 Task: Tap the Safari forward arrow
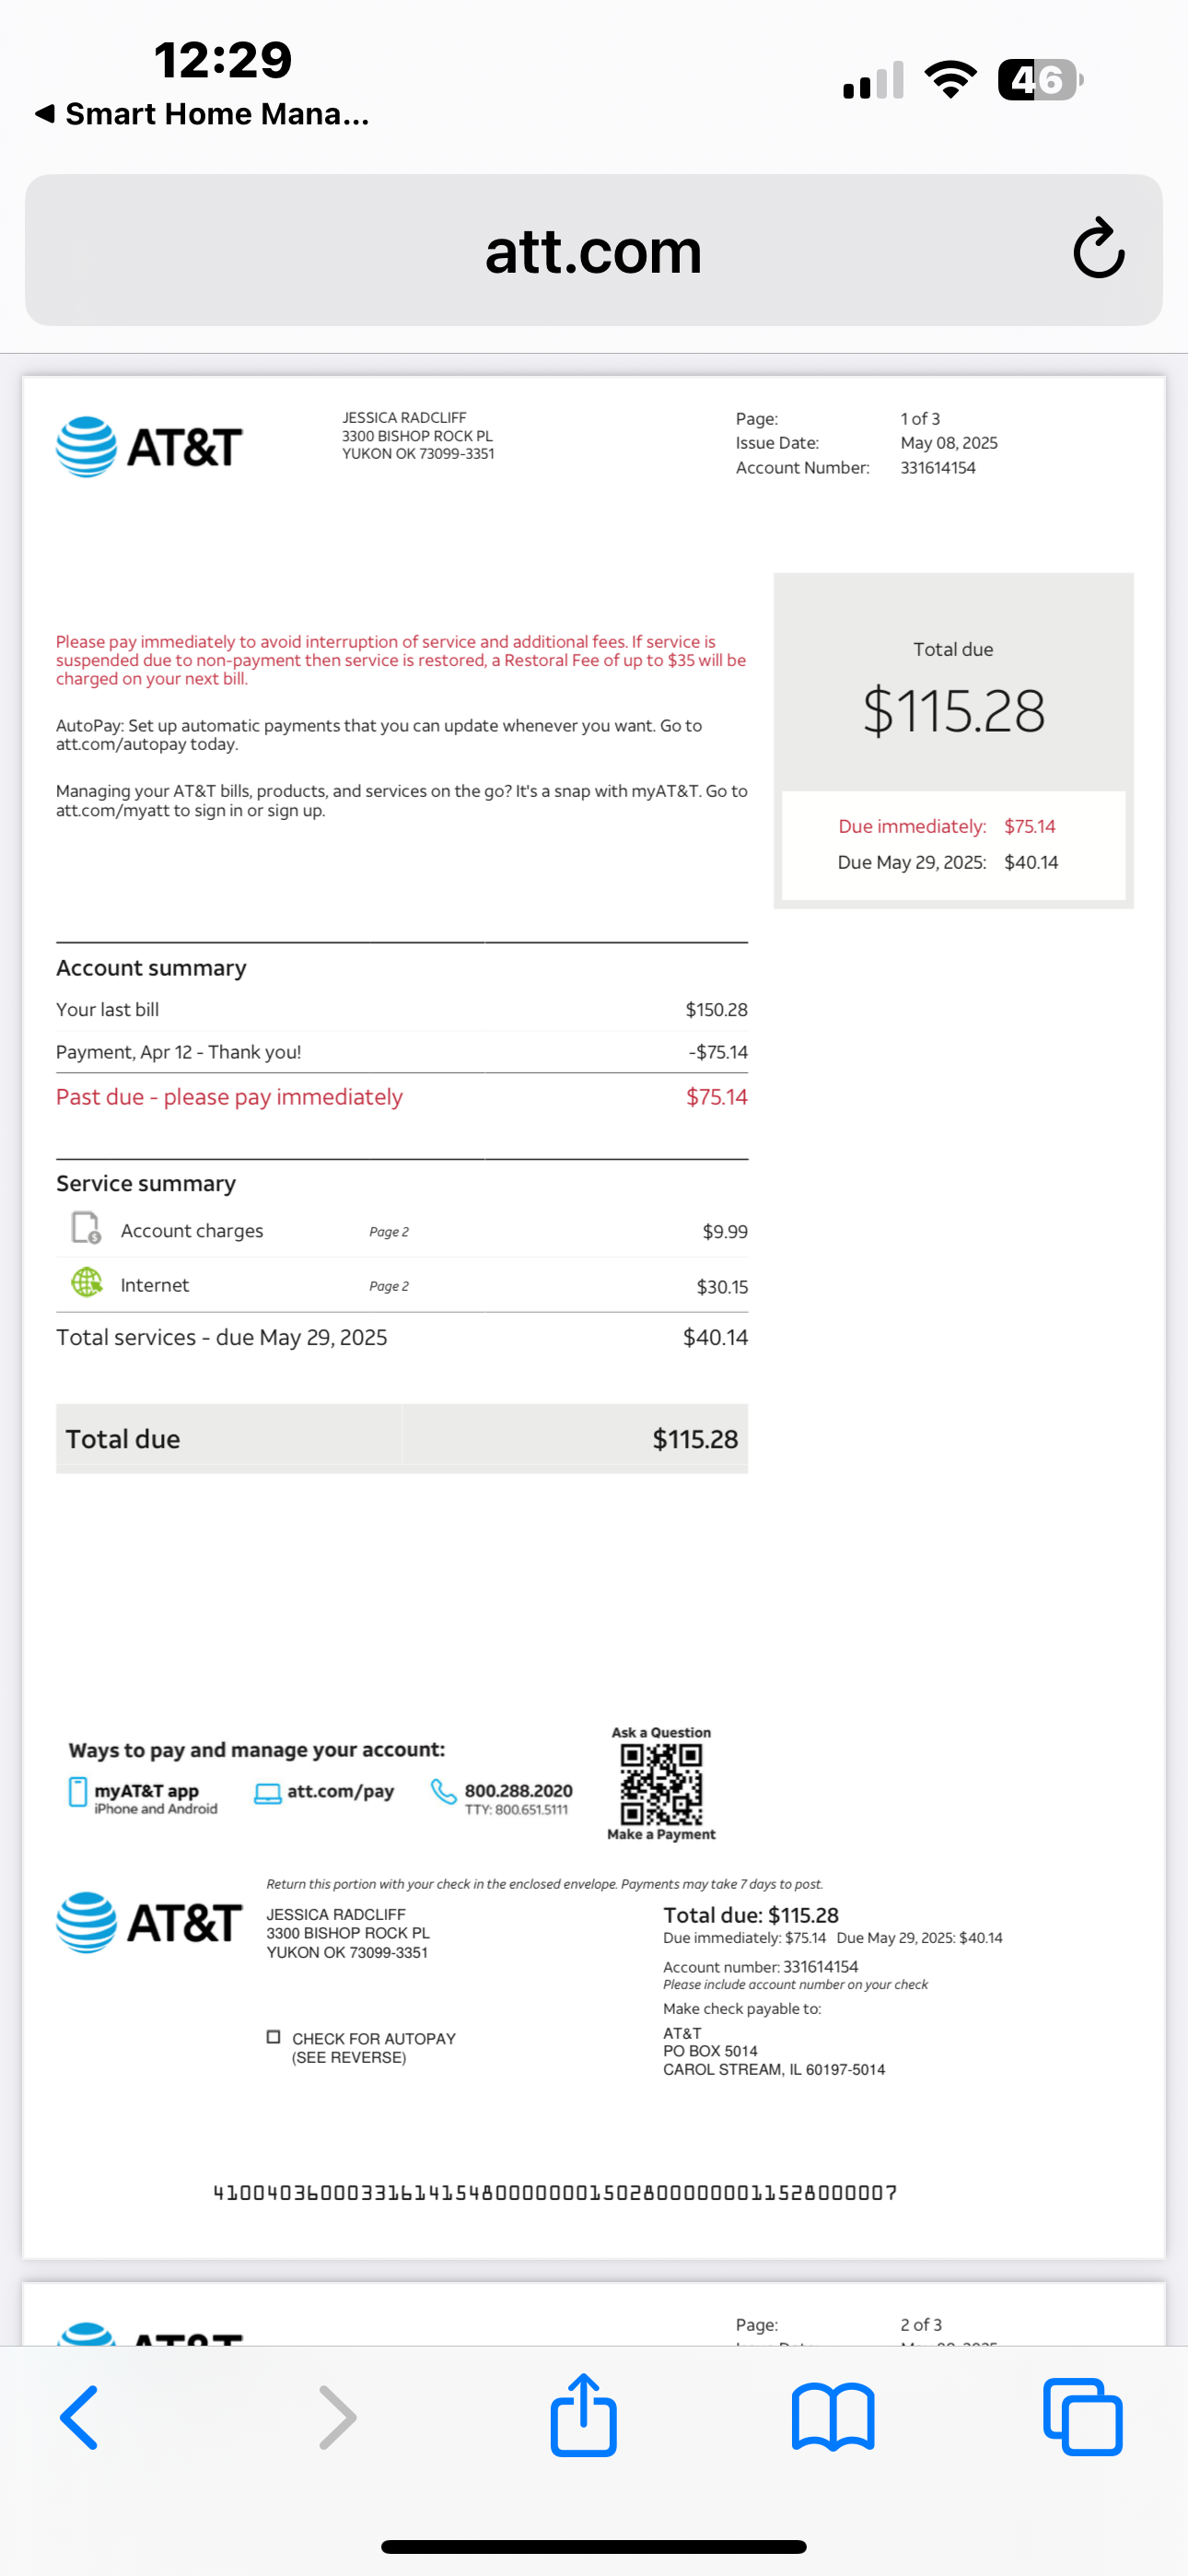tap(337, 2417)
